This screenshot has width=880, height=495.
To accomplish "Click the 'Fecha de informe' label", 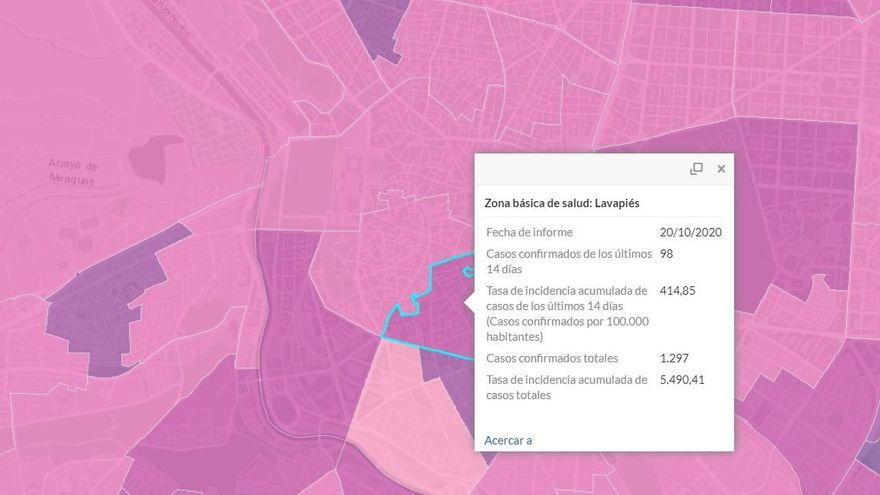I will click(529, 232).
